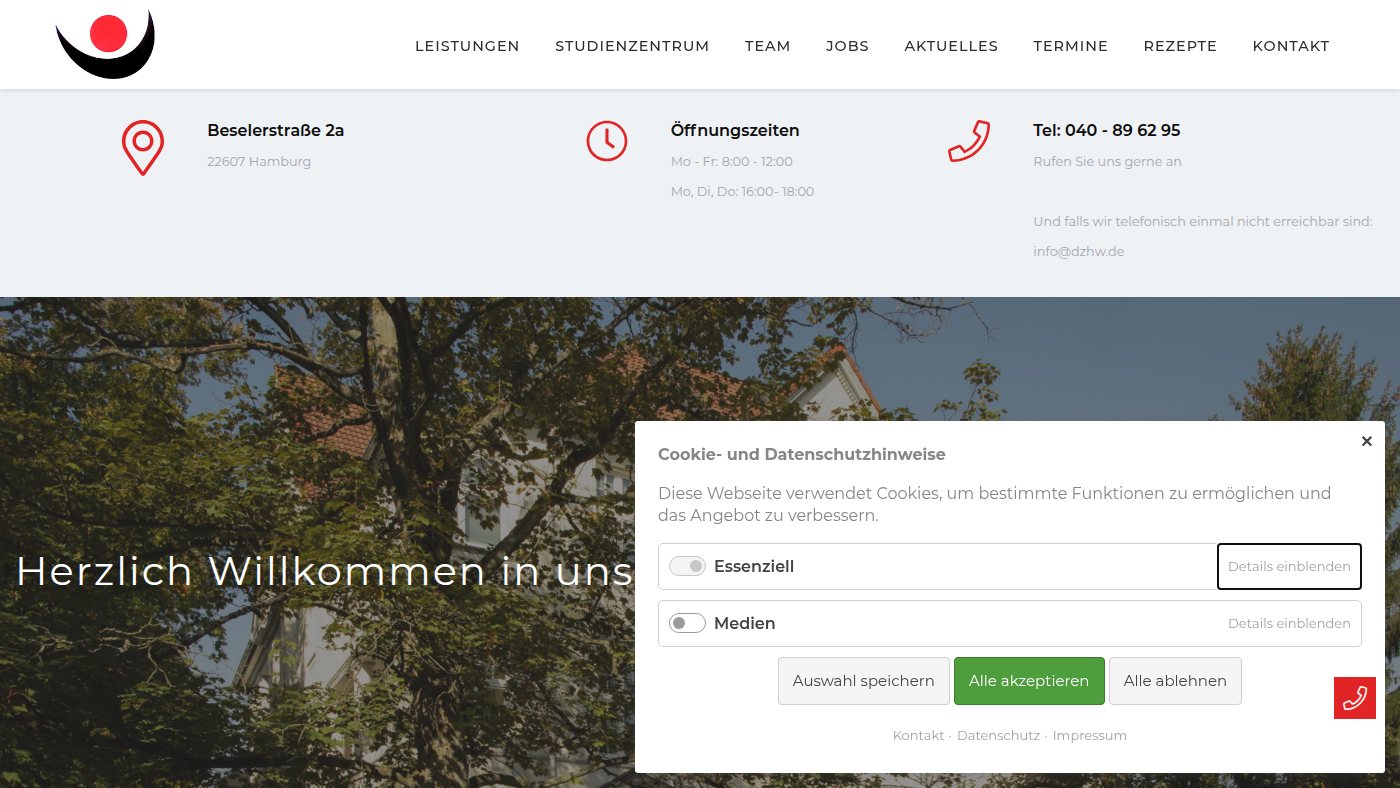Screen dimensions: 1400x788
Task: Click the Öffnungszeiten heading
Action: [735, 130]
